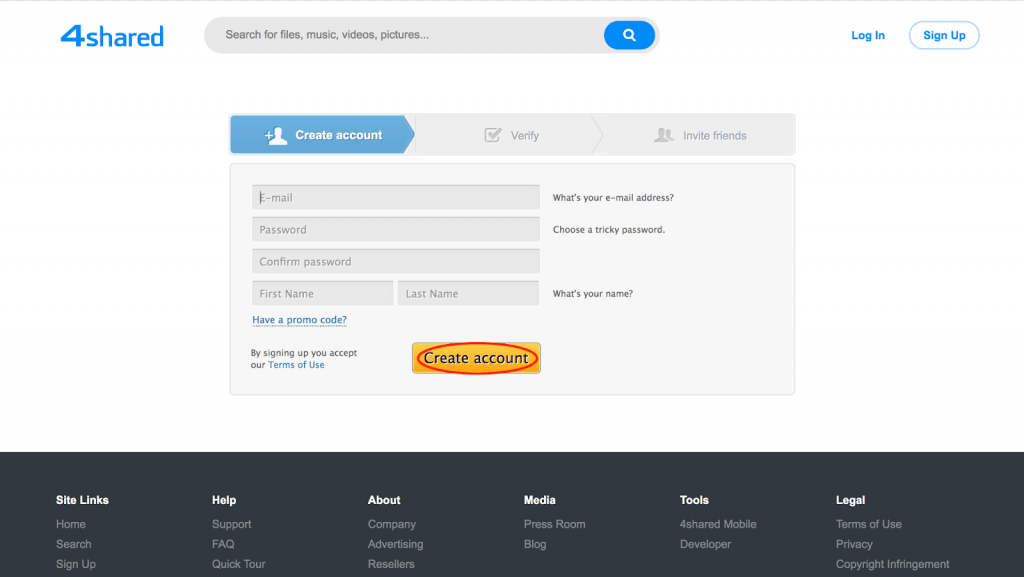Open 4shared Mobile footer link

point(718,524)
